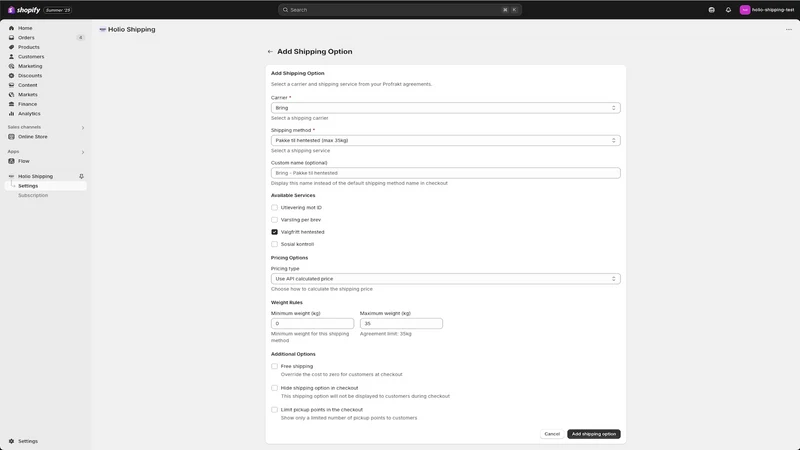The width and height of the screenshot is (800, 450).
Task: Click the Maximum weight (kg) field
Action: (x=401, y=323)
